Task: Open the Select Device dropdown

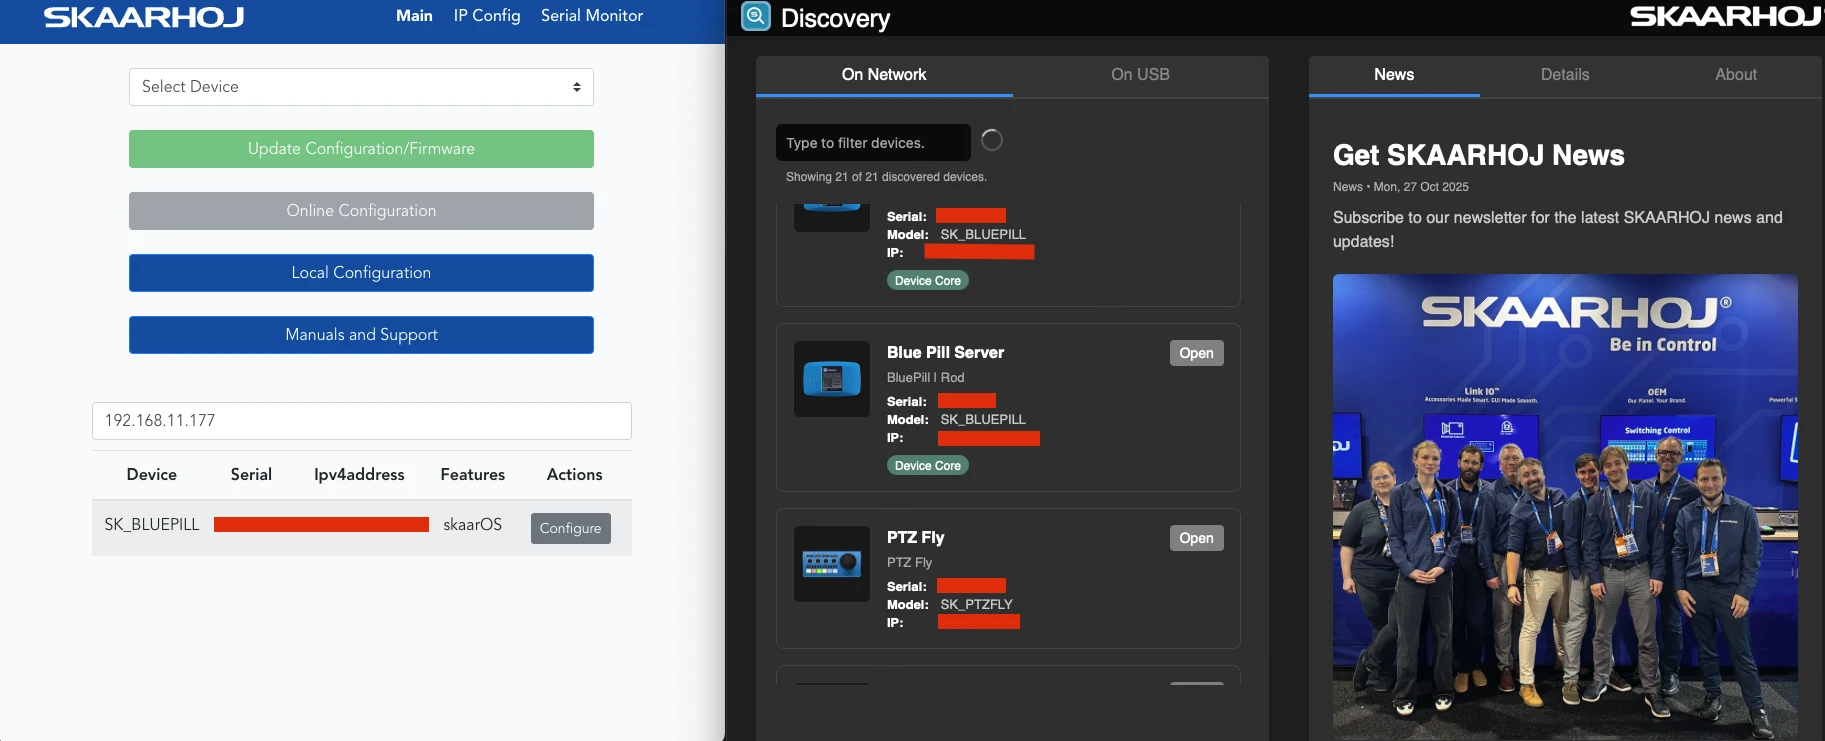Action: [x=361, y=87]
